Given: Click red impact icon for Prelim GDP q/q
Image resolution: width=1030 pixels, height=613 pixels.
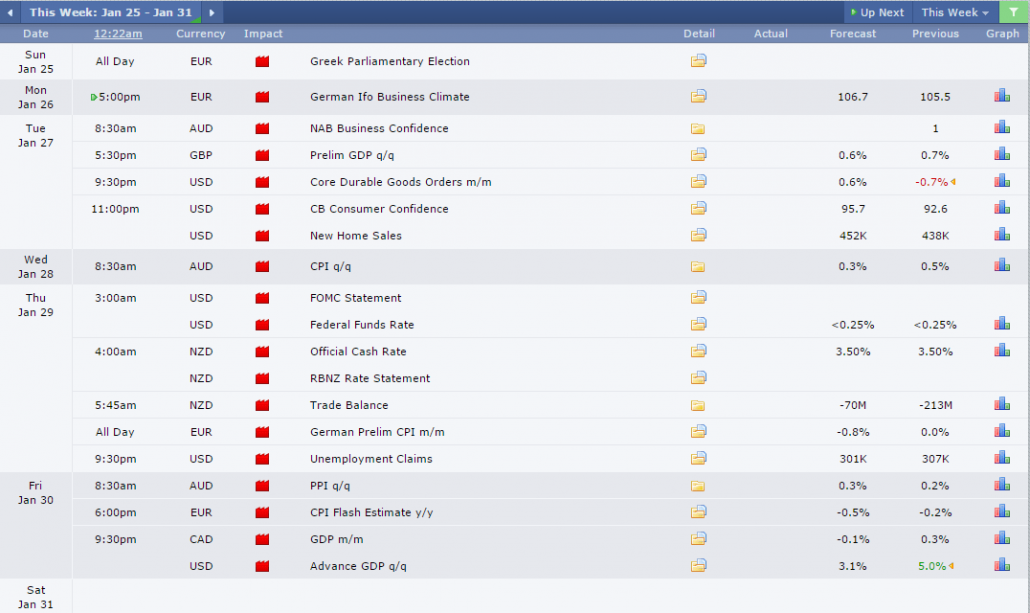Looking at the screenshot, I should 263,155.
